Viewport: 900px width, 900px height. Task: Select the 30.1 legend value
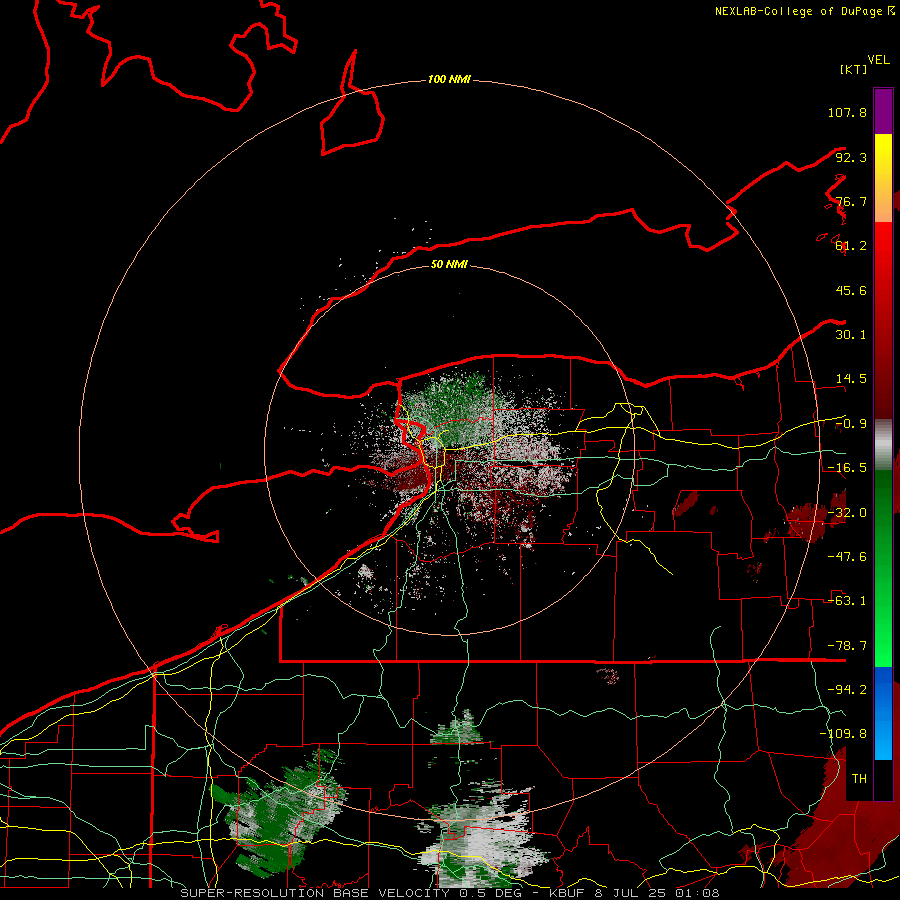click(851, 335)
